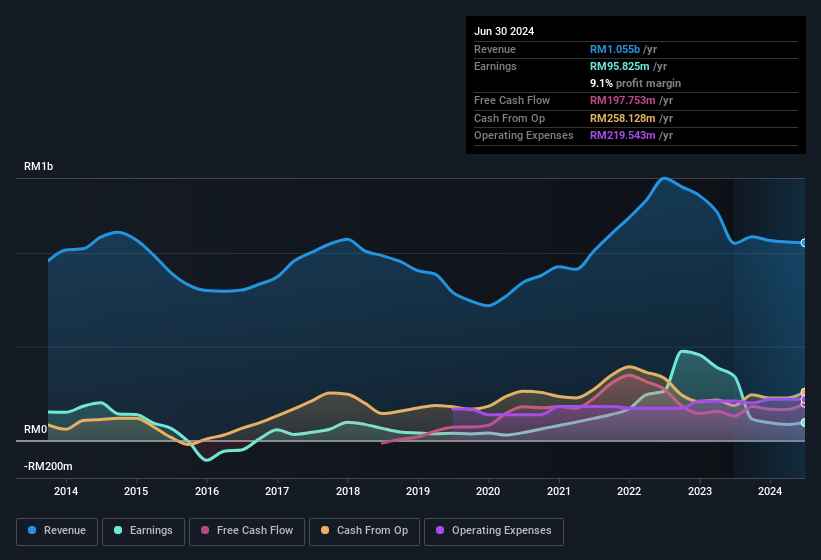821x560 pixels.
Task: Click the teal dot in the Earnings legend
Action: click(119, 531)
